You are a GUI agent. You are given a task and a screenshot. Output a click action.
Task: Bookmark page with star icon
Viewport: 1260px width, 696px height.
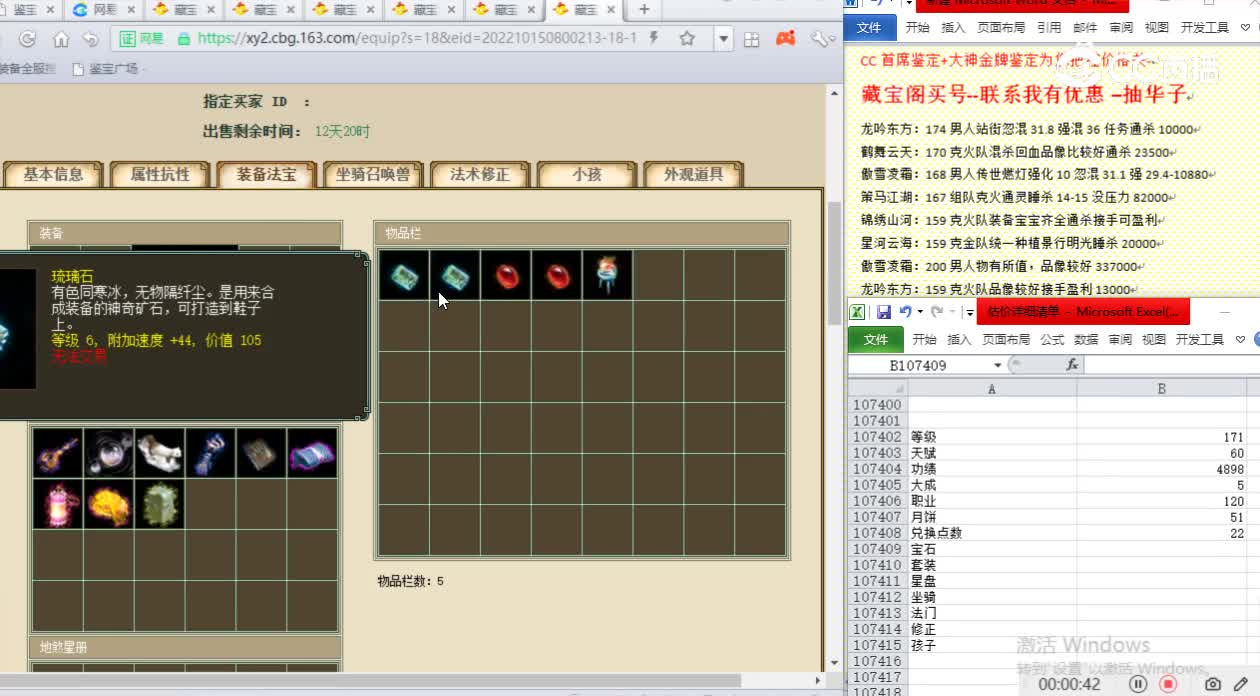click(x=687, y=39)
